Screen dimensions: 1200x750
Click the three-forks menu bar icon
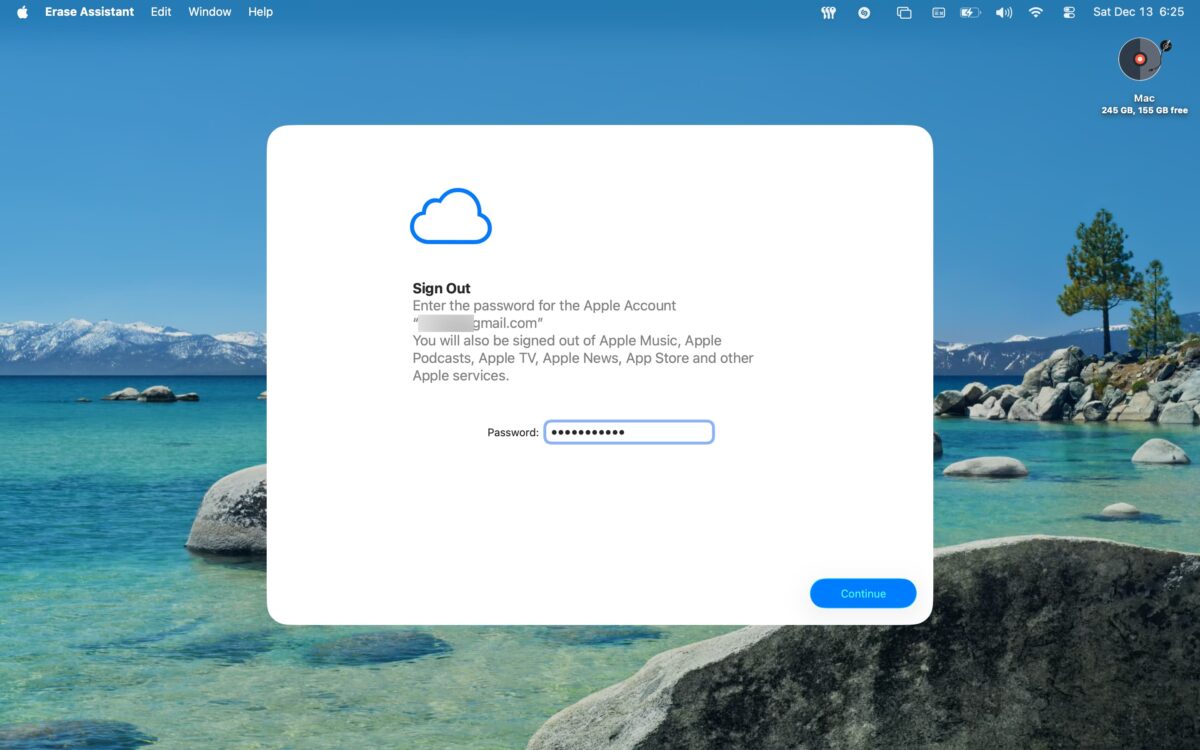click(828, 12)
